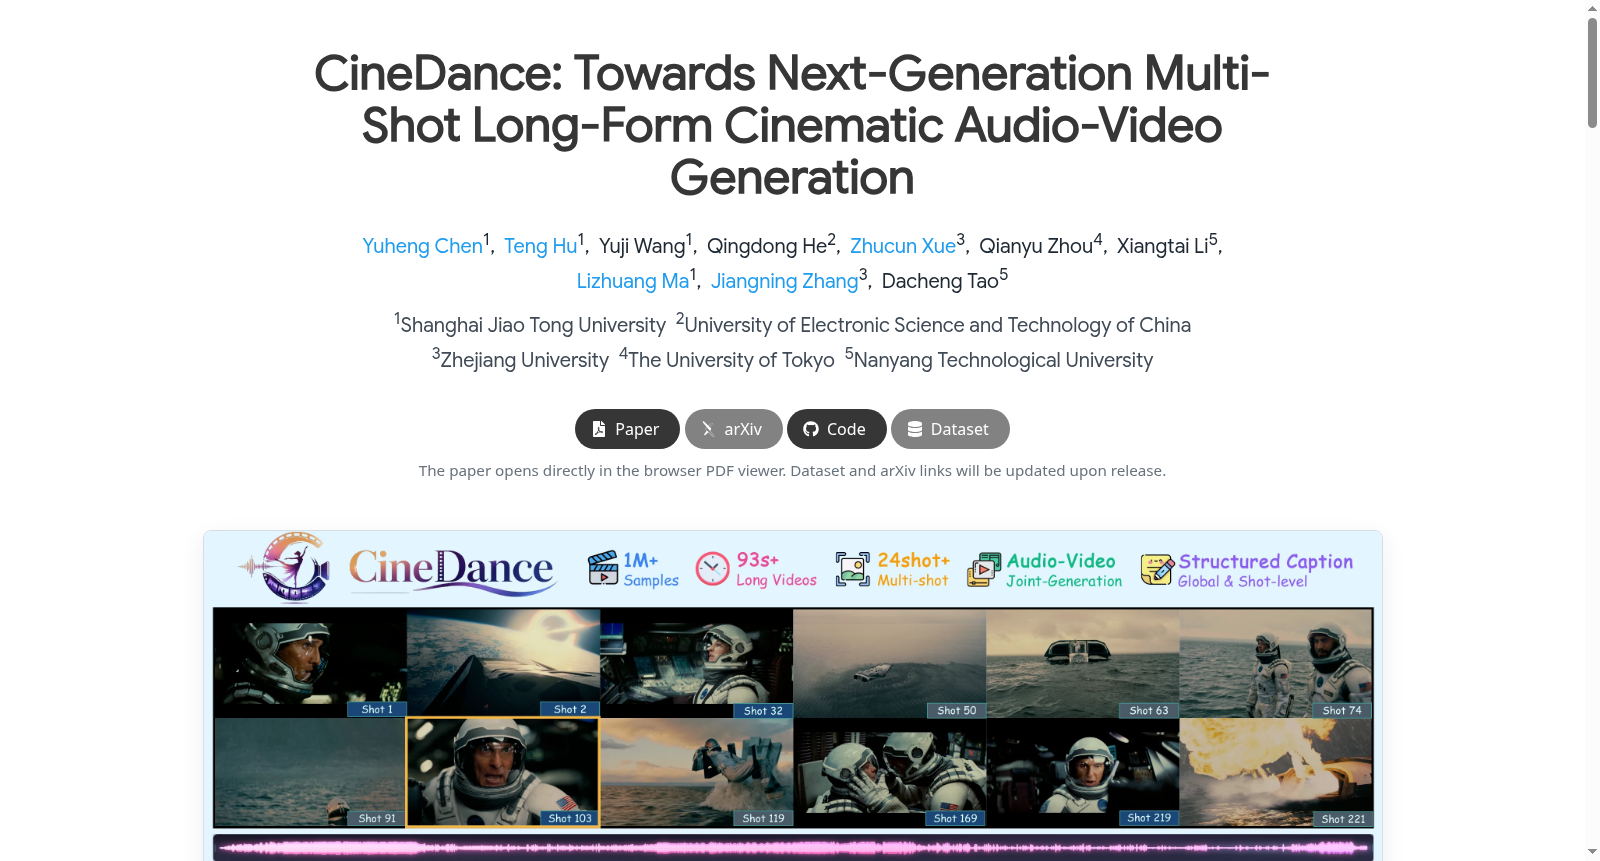The width and height of the screenshot is (1600, 861).
Task: Click the clapperboard 1M+ Samples icon
Action: [603, 568]
